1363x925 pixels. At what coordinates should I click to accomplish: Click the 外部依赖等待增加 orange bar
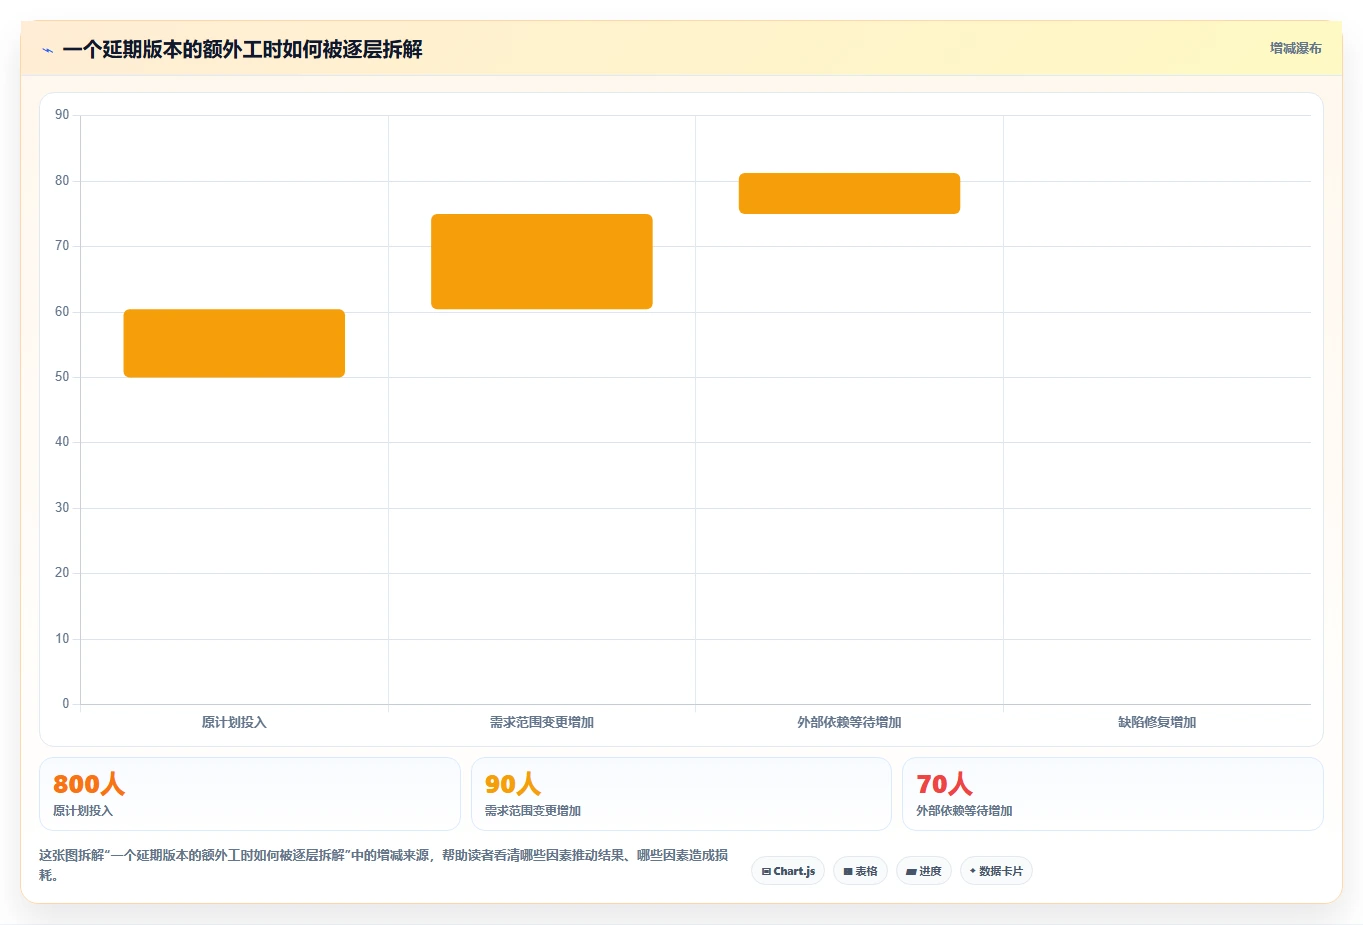tap(849, 193)
